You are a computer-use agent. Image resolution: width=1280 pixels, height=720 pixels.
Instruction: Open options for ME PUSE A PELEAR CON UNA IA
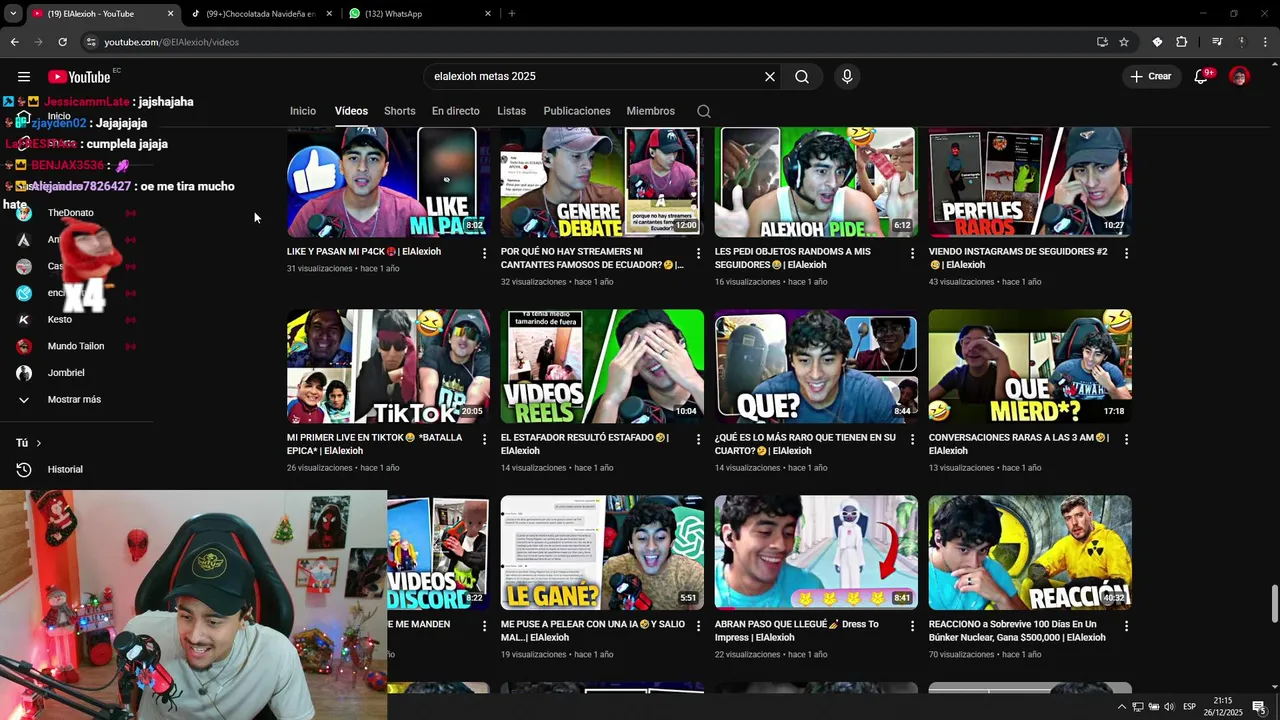(x=699, y=625)
